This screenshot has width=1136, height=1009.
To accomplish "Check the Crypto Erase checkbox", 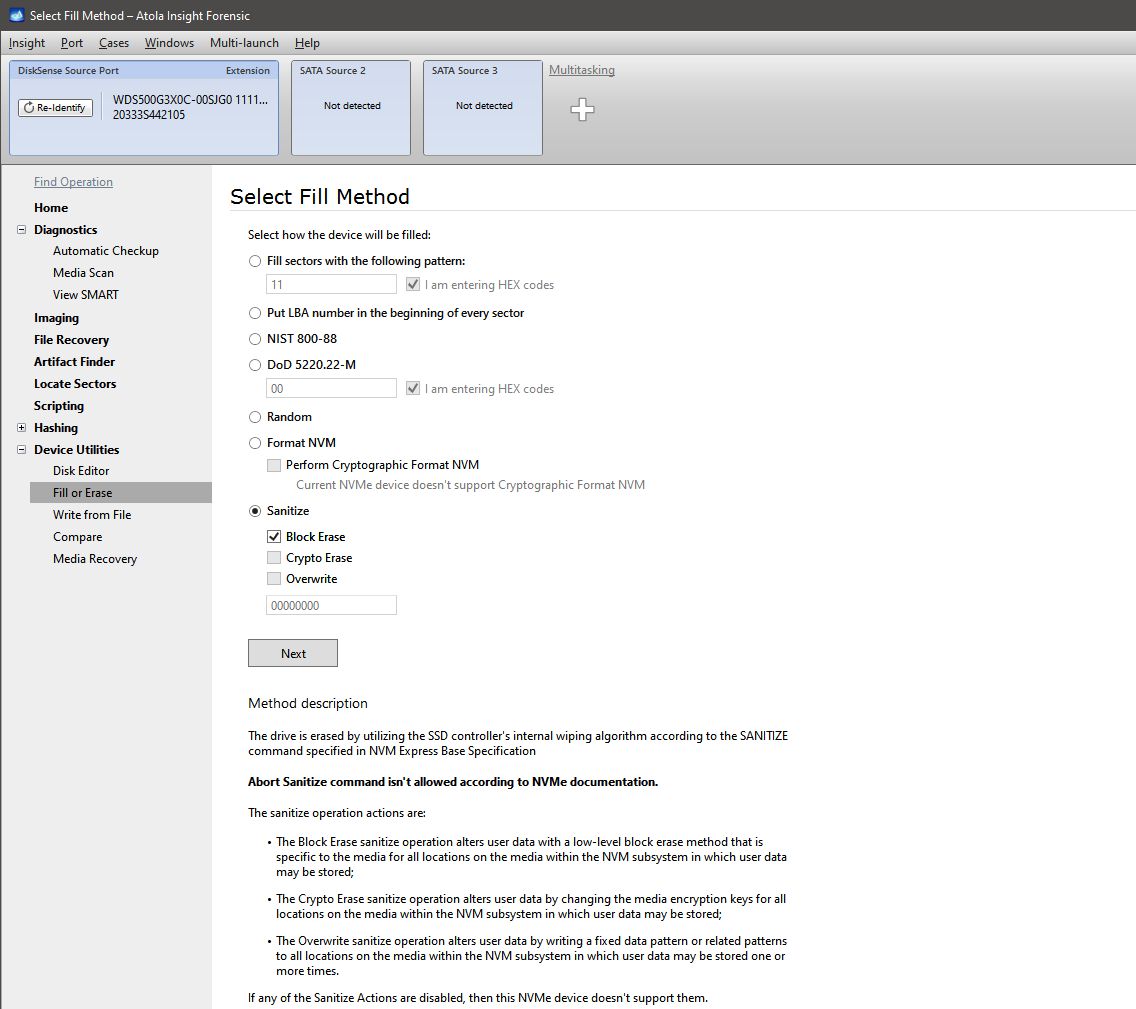I will tap(274, 558).
